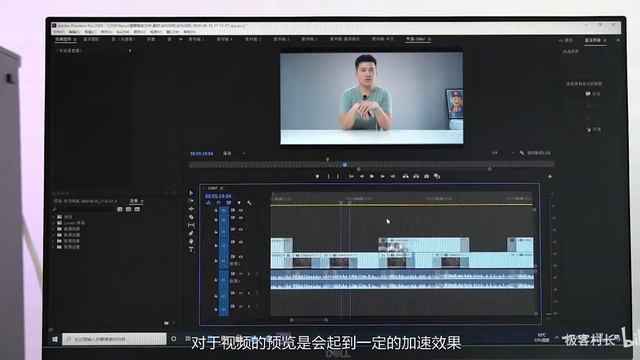Open the File menu
Viewport: 640px width, 360px height.
pyautogui.click(x=60, y=32)
